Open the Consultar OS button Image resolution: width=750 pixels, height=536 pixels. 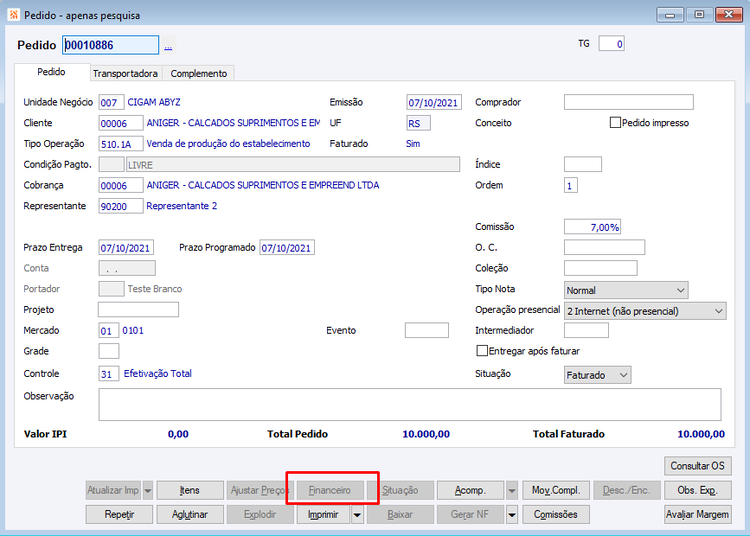(697, 466)
